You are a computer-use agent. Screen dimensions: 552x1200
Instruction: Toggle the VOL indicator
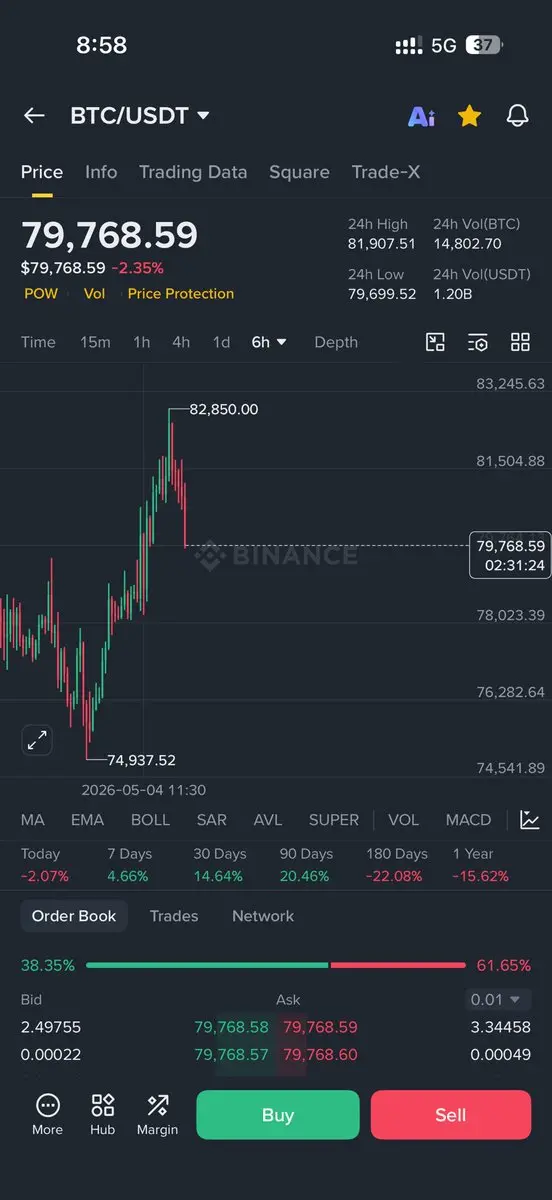coord(403,820)
